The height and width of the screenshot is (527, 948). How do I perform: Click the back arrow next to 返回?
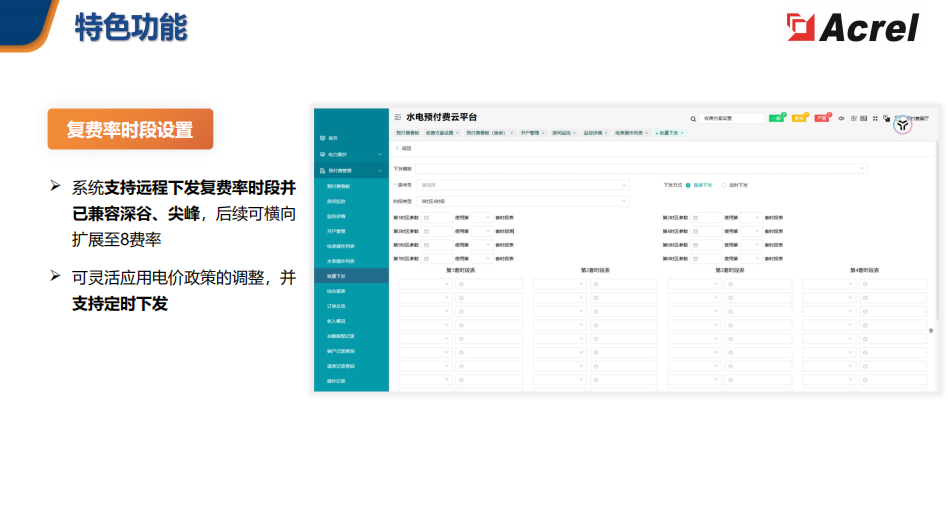(397, 148)
